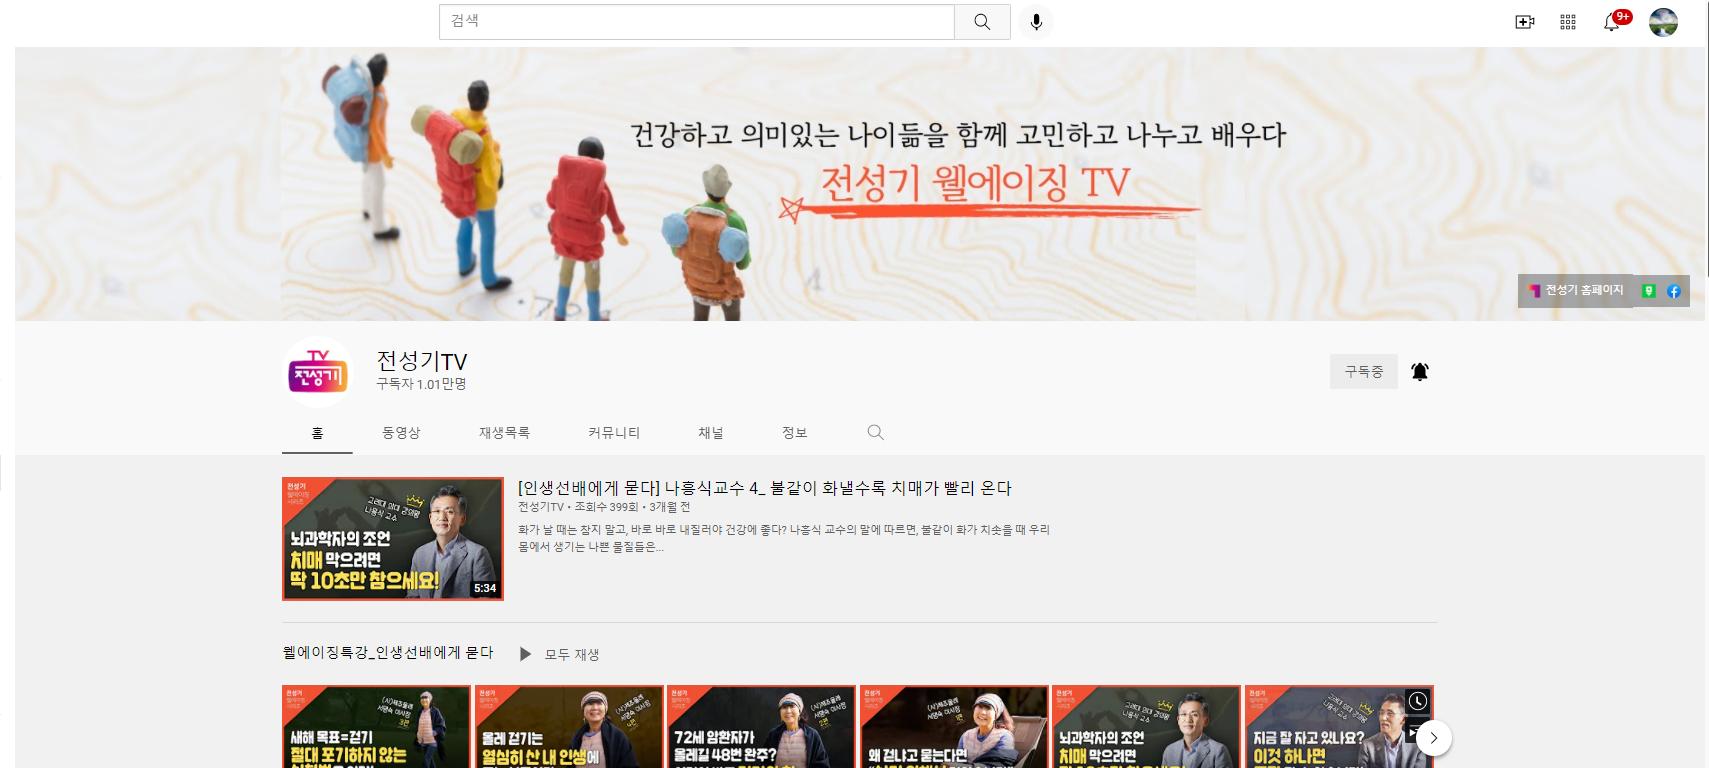Screen dimensions: 1709x768
Task: Click the 모두 재생 play all text
Action: point(572,655)
